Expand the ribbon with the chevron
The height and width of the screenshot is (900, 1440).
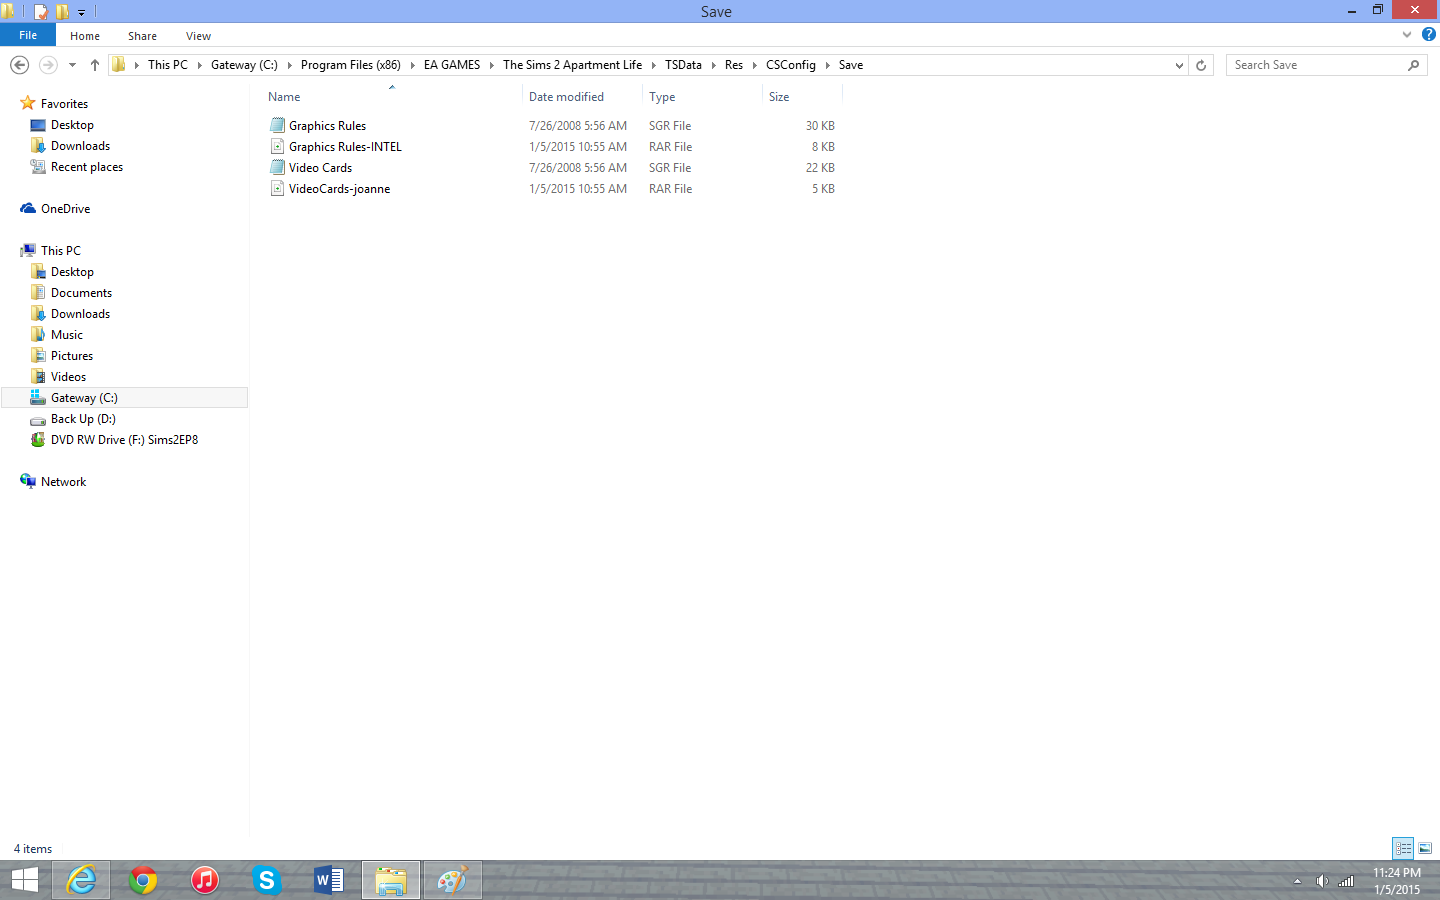(x=1406, y=35)
